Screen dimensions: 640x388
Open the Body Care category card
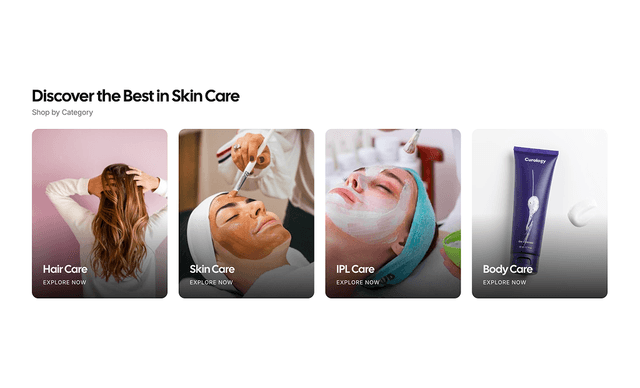coord(540,213)
